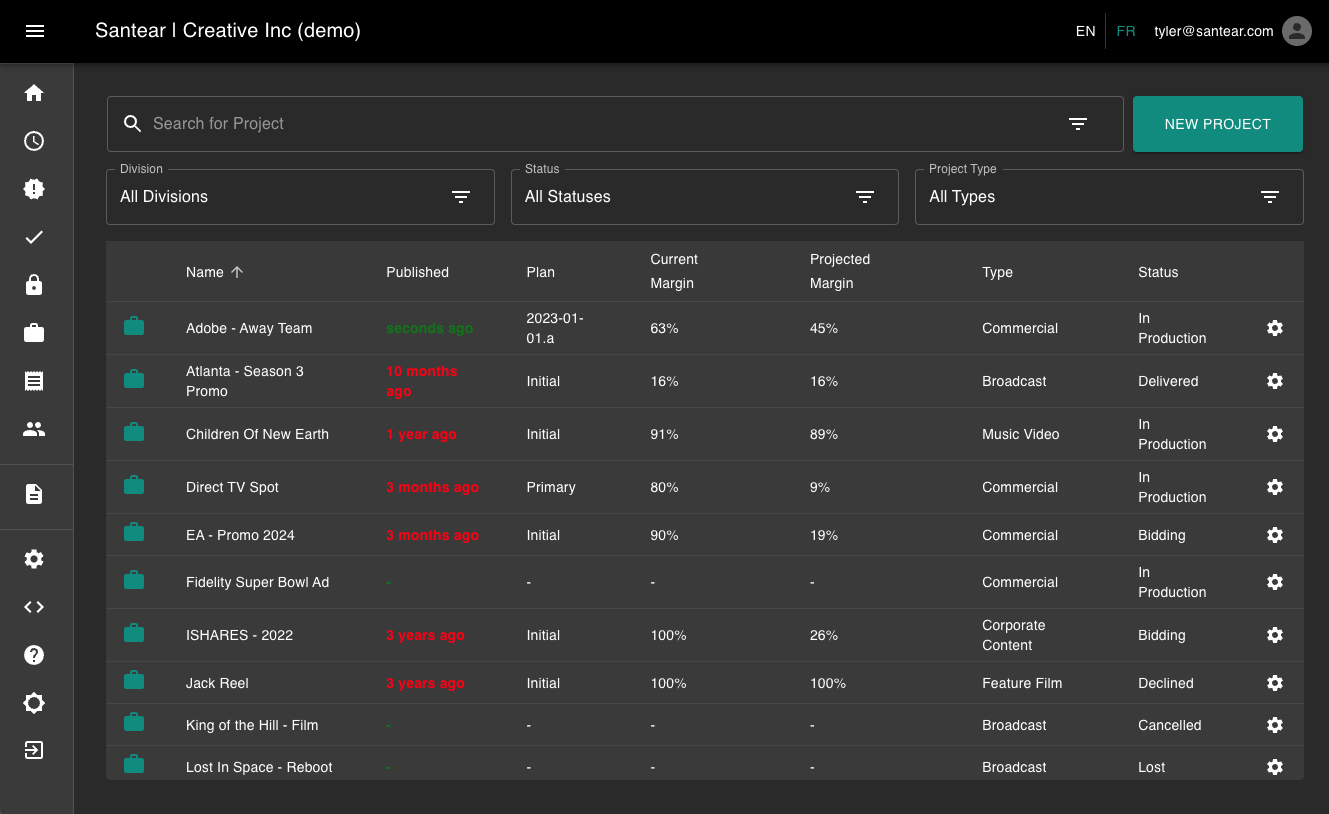Click the logout icon in sidebar
The height and width of the screenshot is (814, 1329).
[x=34, y=751]
